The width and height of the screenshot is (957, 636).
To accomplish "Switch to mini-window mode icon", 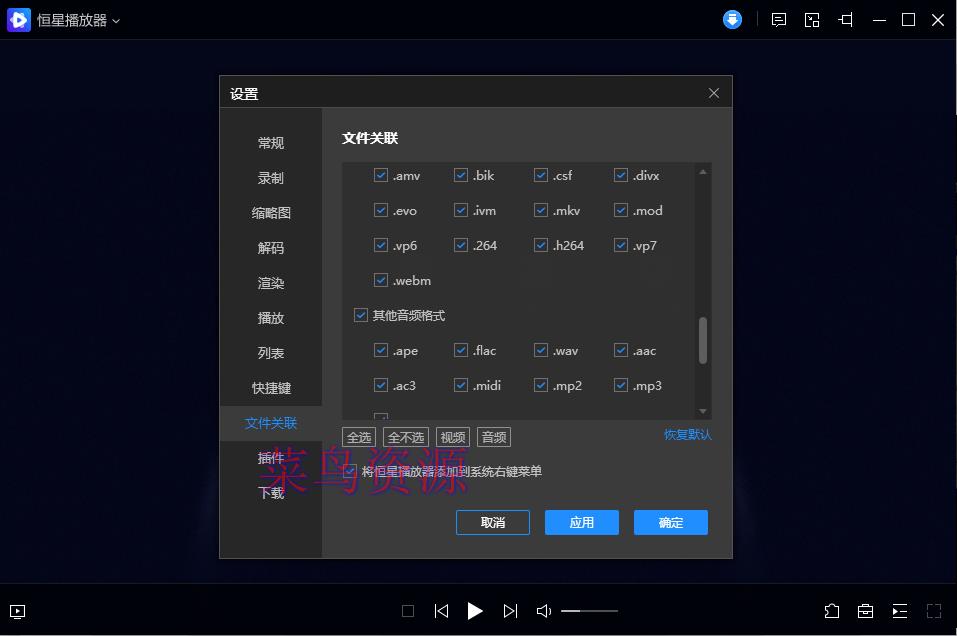I will 811,19.
